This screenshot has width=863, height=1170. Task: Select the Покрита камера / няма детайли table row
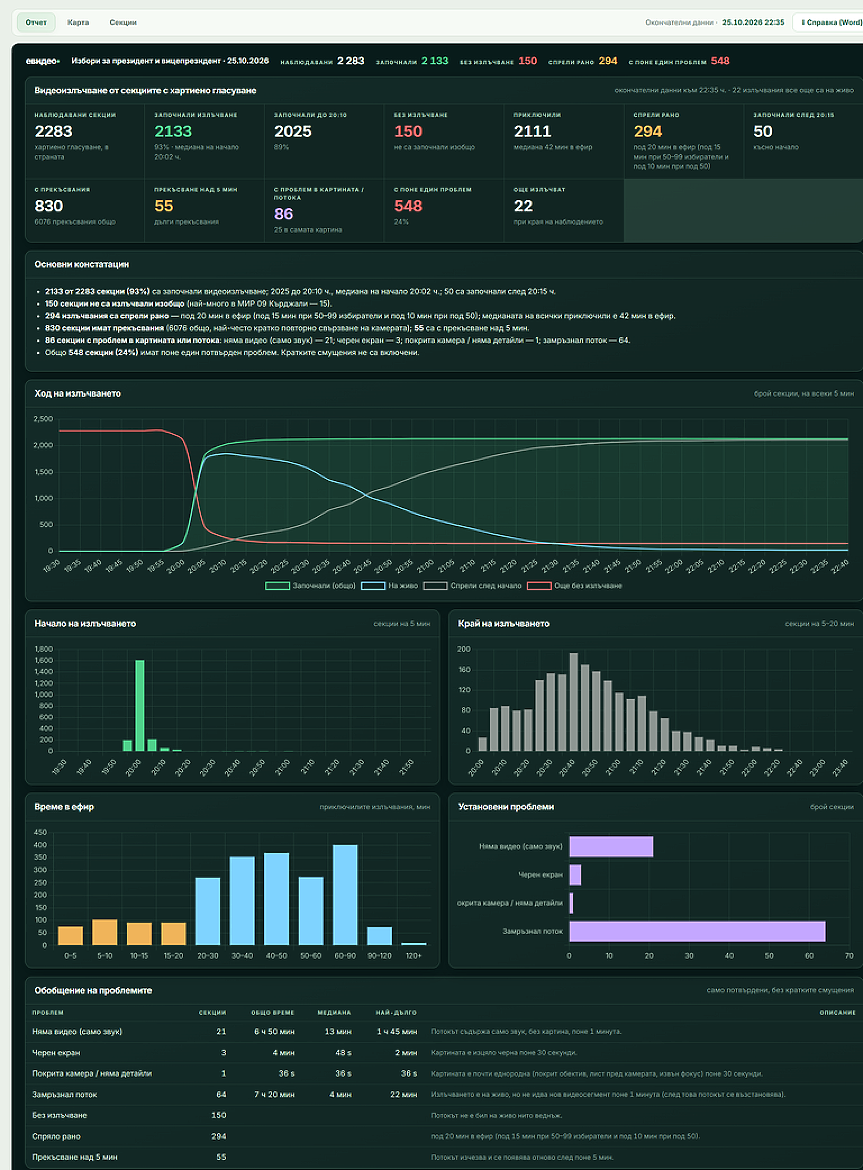pyautogui.click(x=444, y=1074)
